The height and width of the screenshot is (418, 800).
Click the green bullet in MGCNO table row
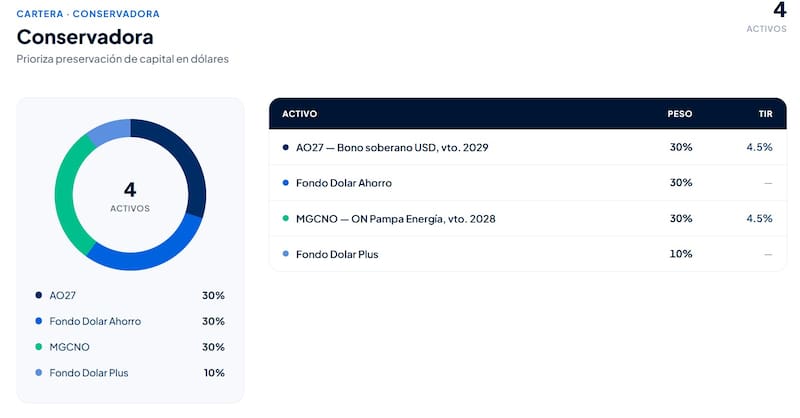tap(286, 218)
